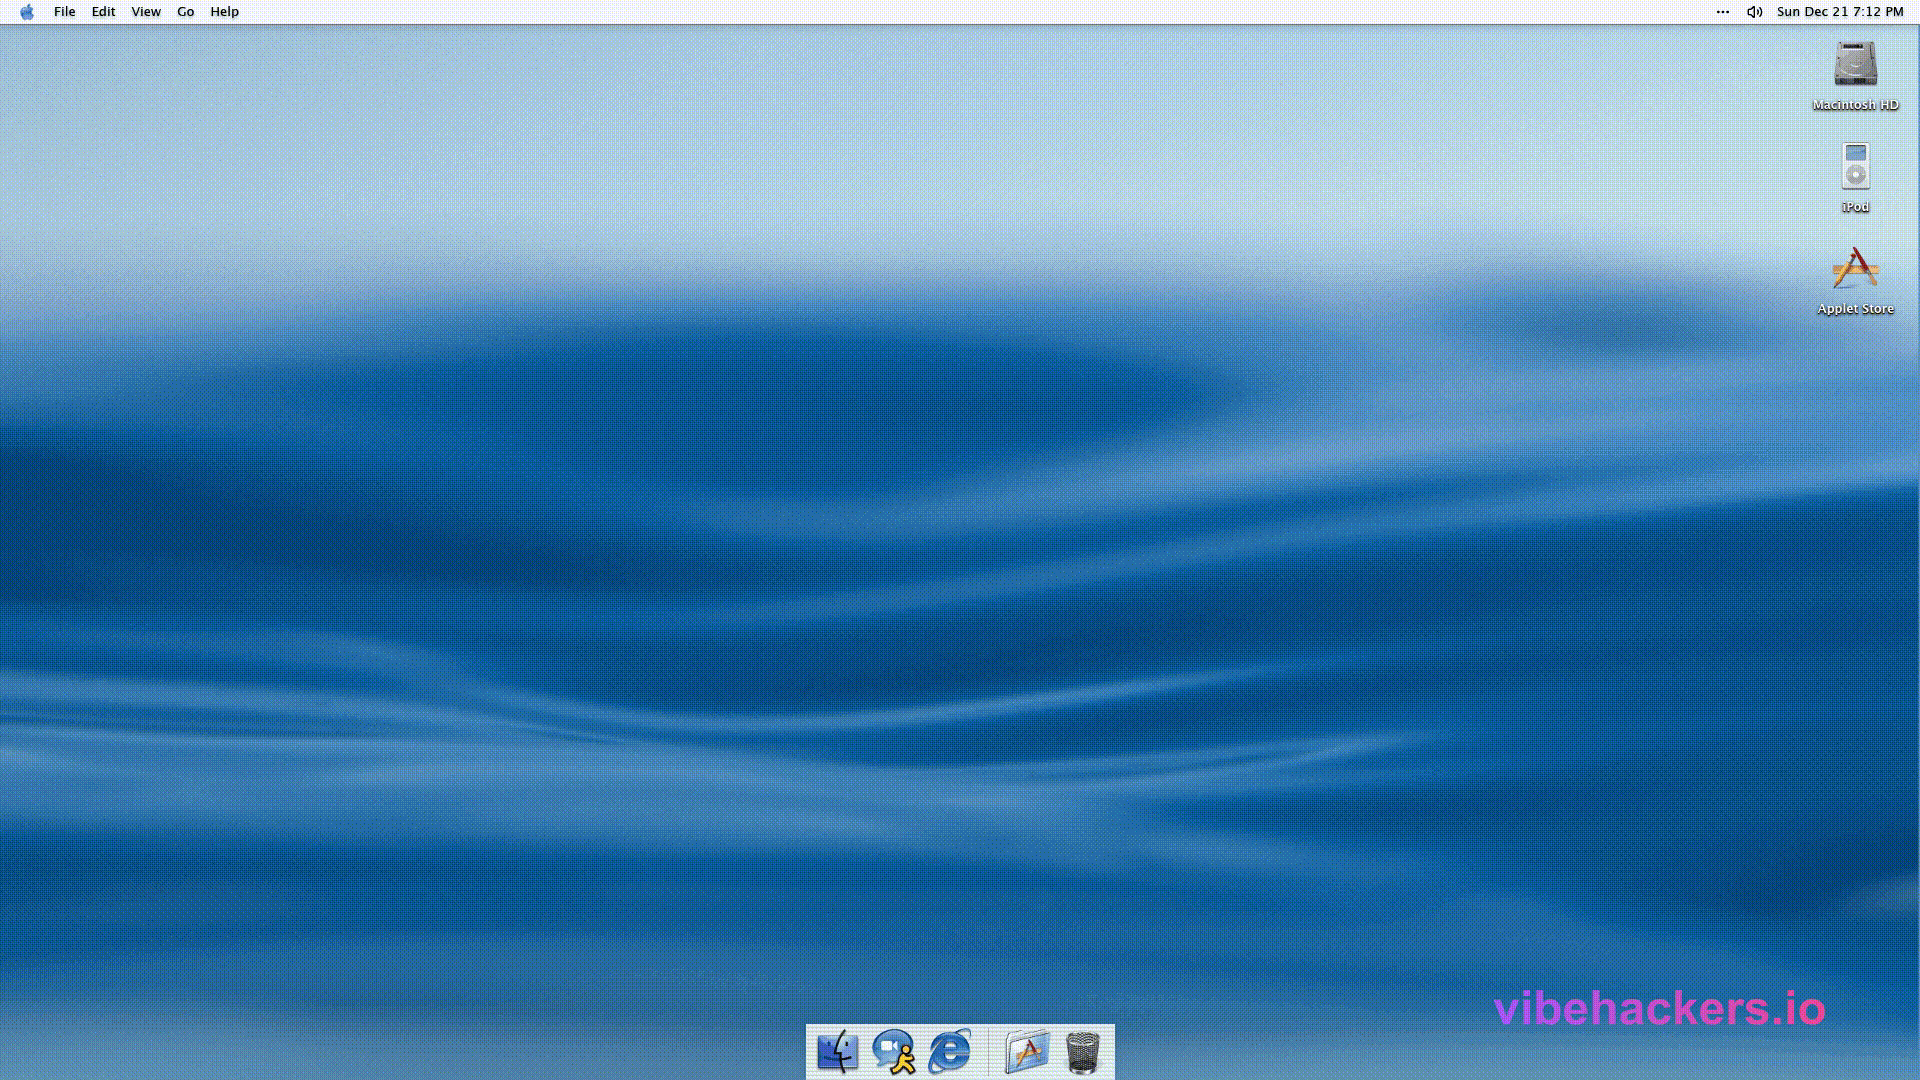This screenshot has height=1080, width=1920.
Task: Select the Macintosh HD drive icon
Action: pos(1855,64)
